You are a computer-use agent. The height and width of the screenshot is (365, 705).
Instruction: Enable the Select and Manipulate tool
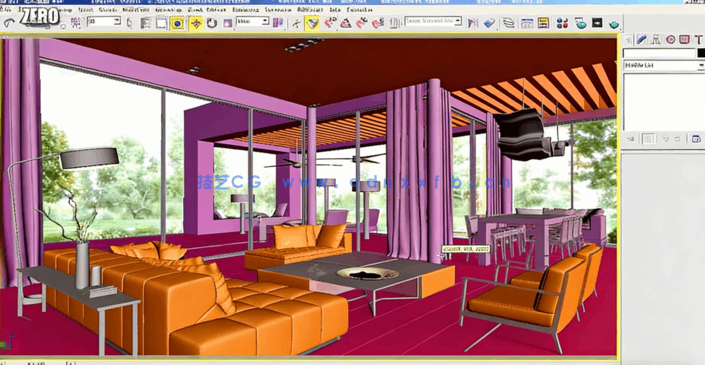(296, 22)
